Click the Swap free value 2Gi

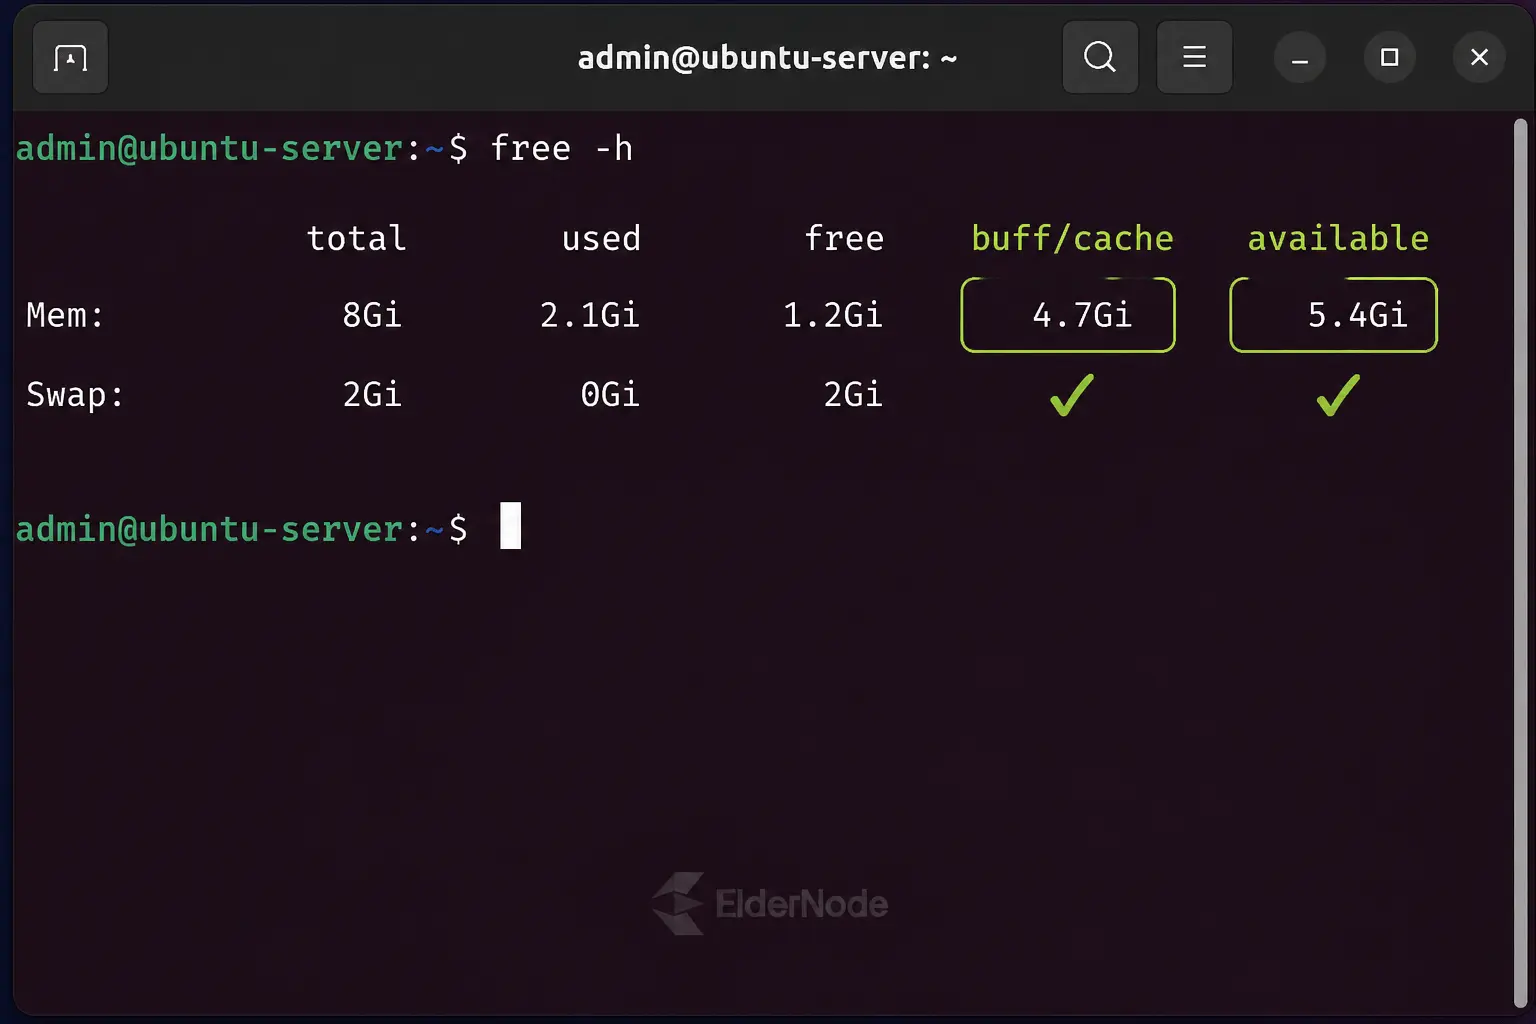853,395
